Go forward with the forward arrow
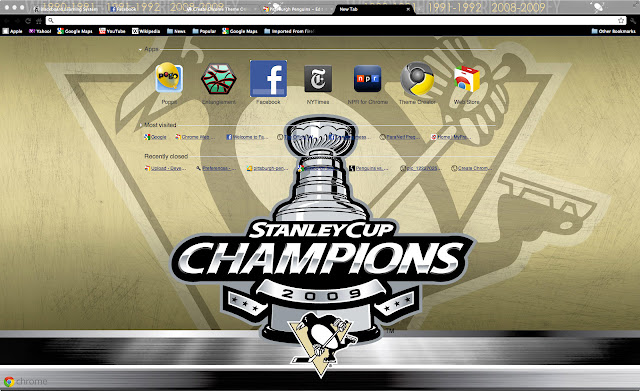The width and height of the screenshot is (640, 391). (17, 21)
